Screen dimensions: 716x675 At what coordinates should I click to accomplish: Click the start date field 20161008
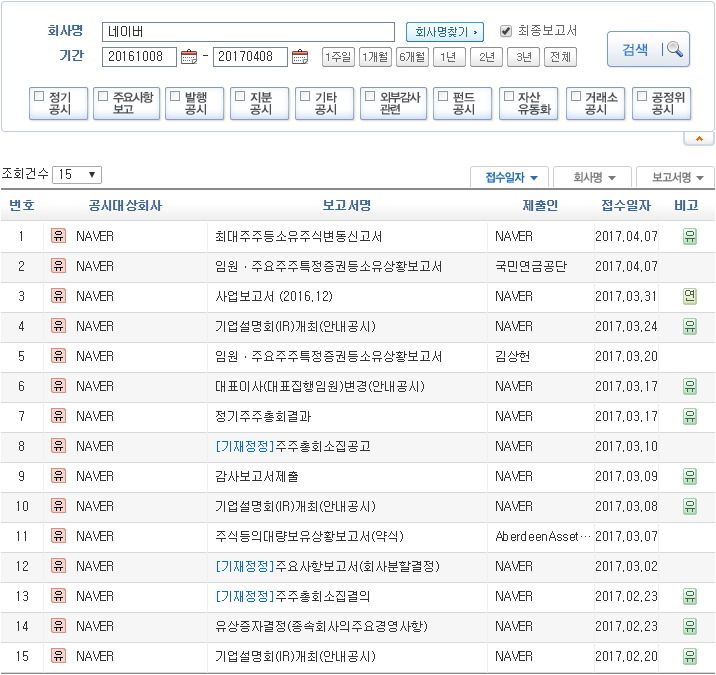pyautogui.click(x=139, y=57)
